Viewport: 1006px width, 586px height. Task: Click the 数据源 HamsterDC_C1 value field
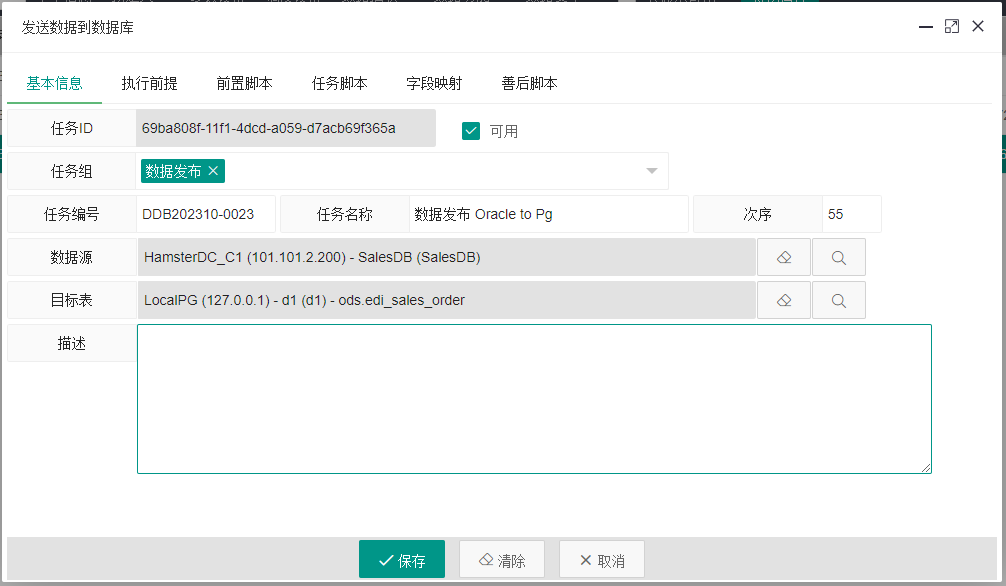(x=447, y=257)
